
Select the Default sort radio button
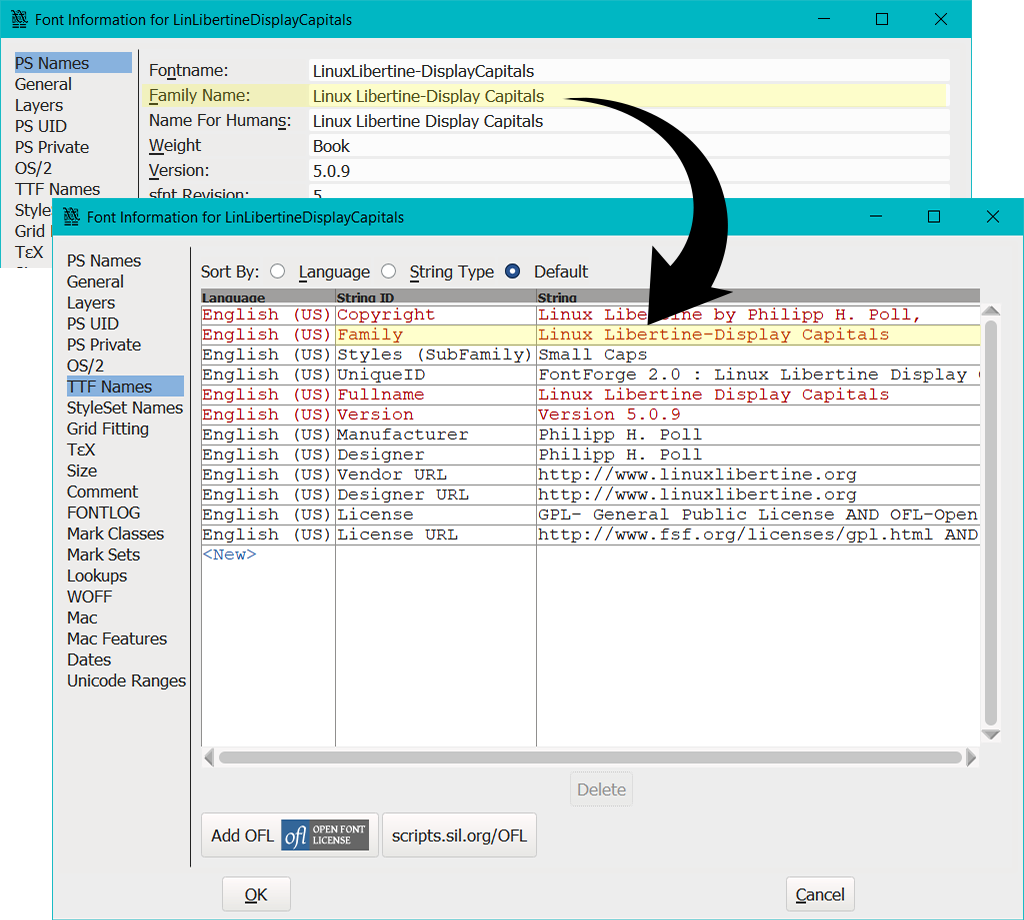(513, 271)
